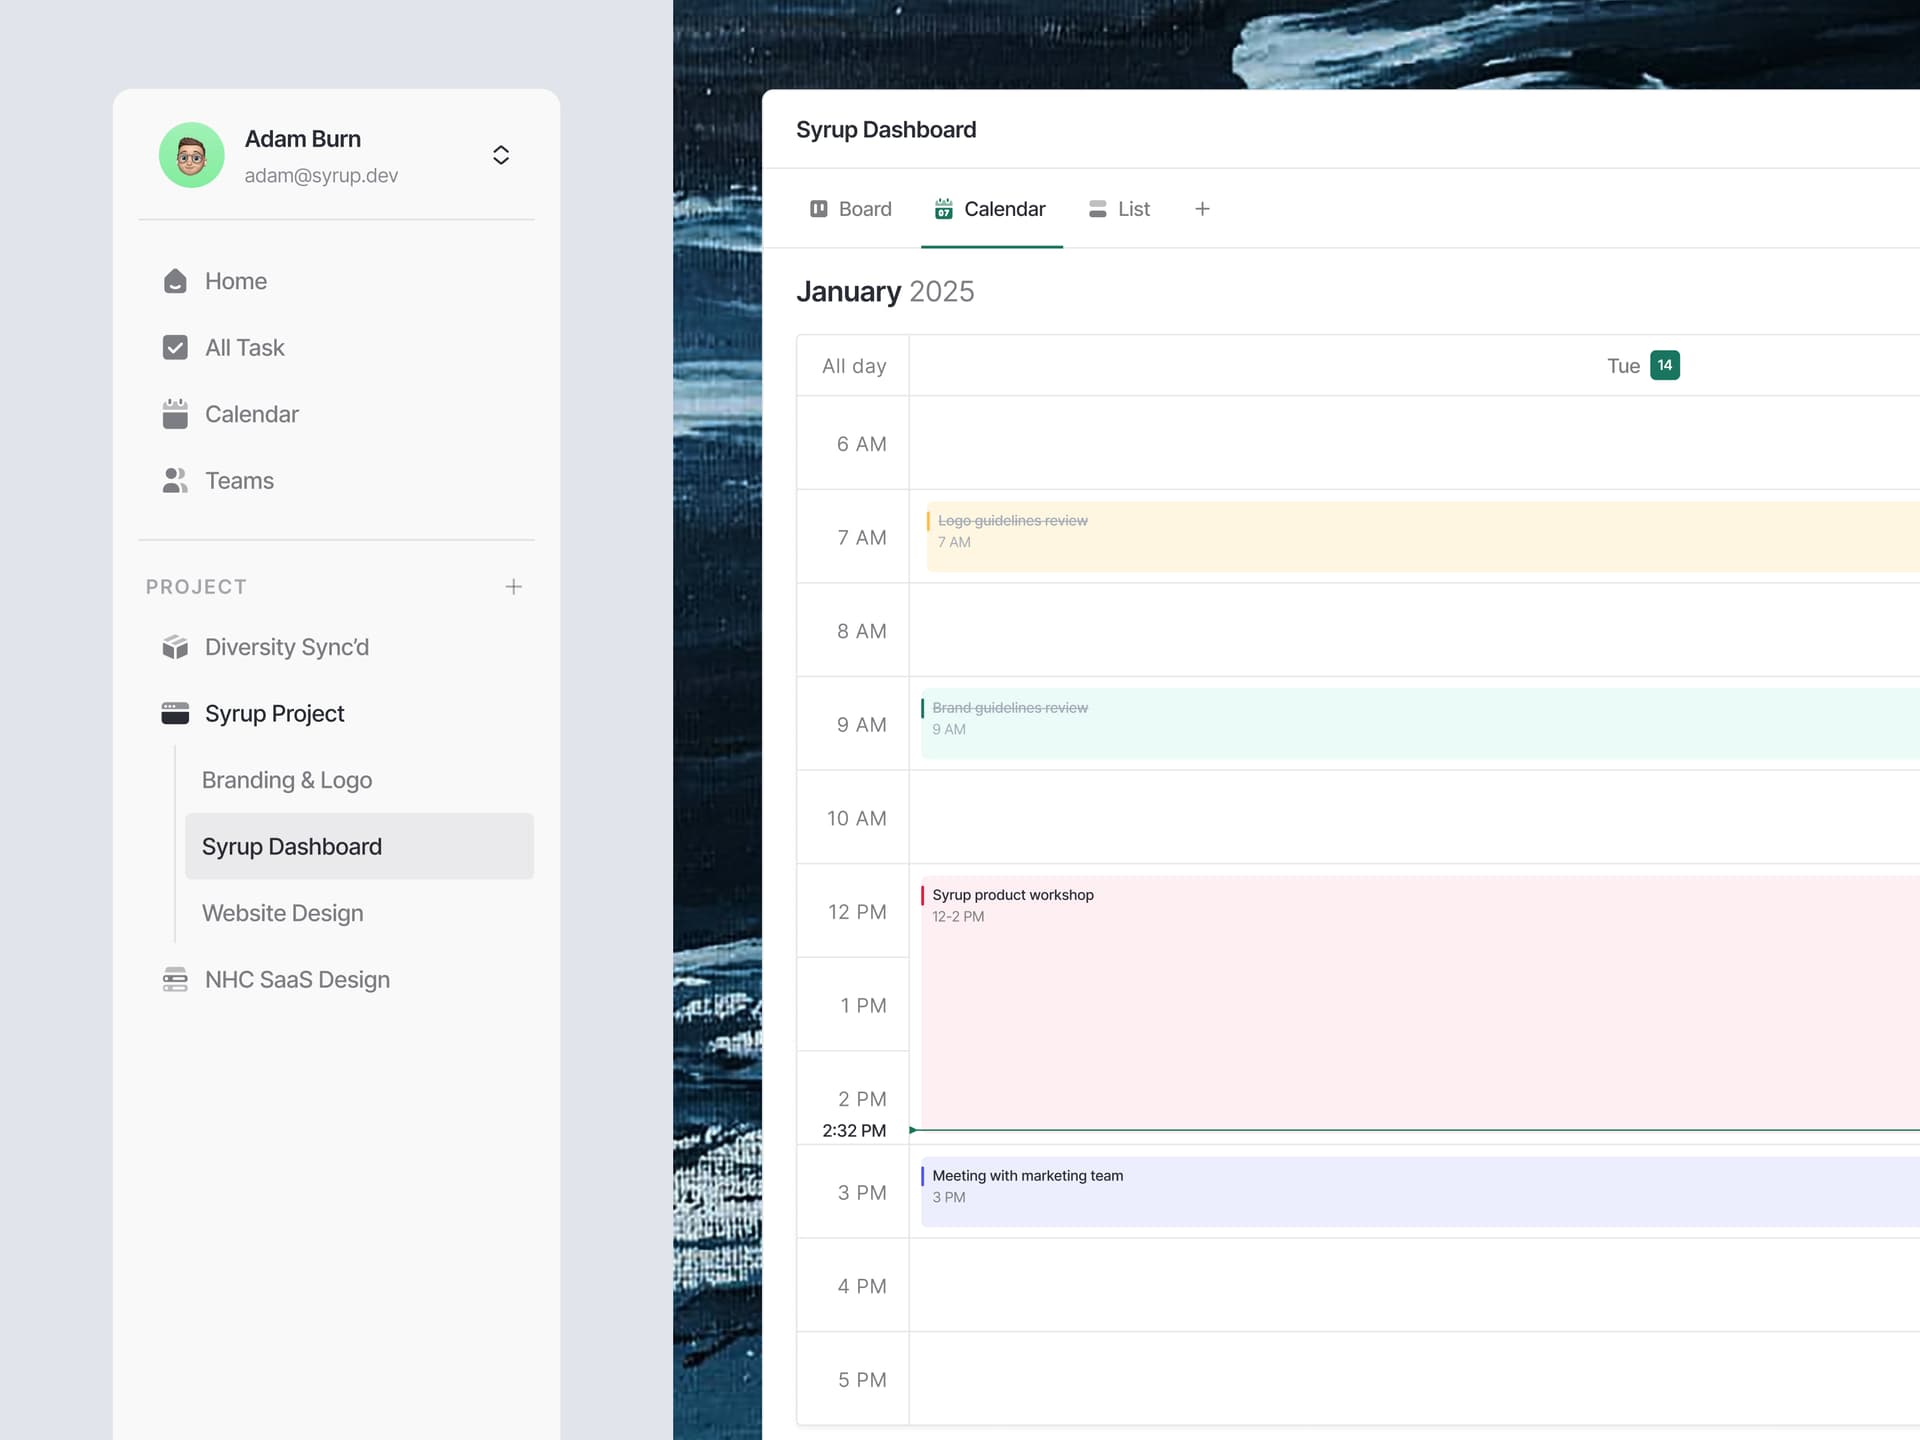
Task: Click the All Task checkmark icon
Action: coord(175,347)
